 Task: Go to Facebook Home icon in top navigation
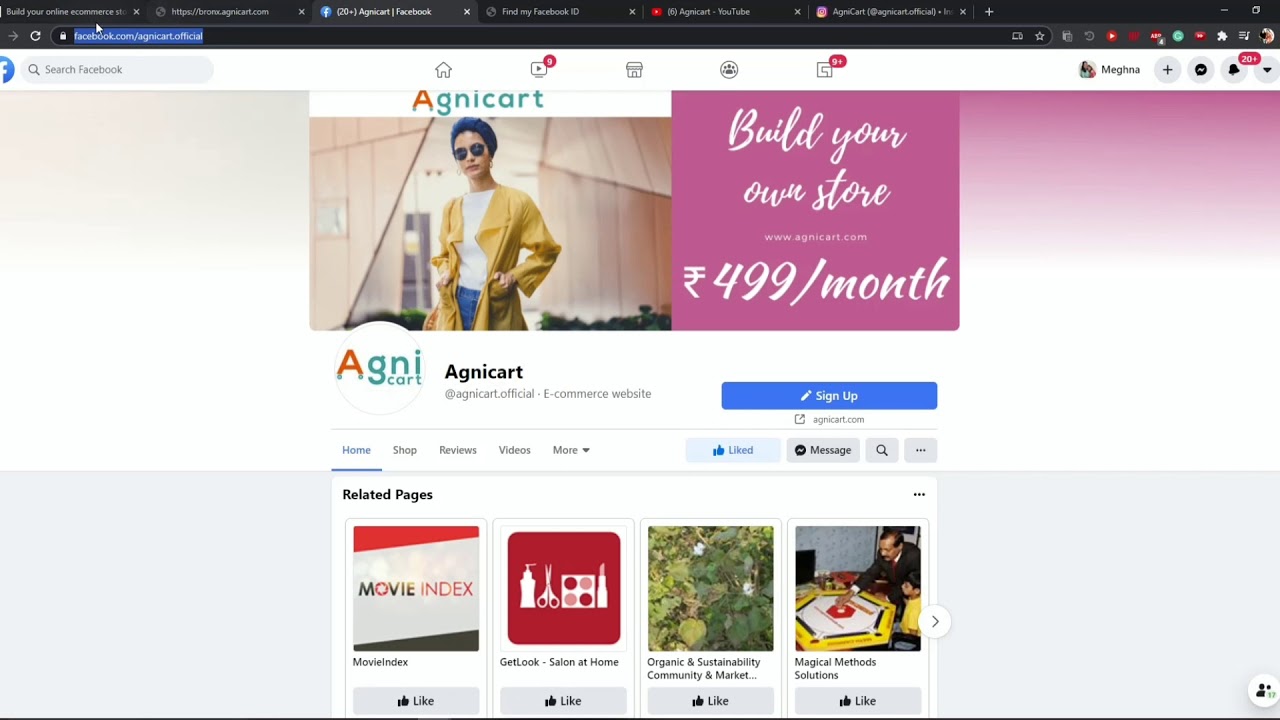443,70
